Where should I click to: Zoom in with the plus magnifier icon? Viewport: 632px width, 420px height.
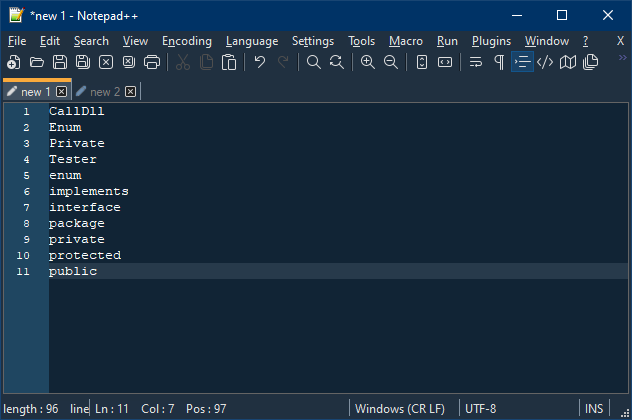pyautogui.click(x=368, y=62)
